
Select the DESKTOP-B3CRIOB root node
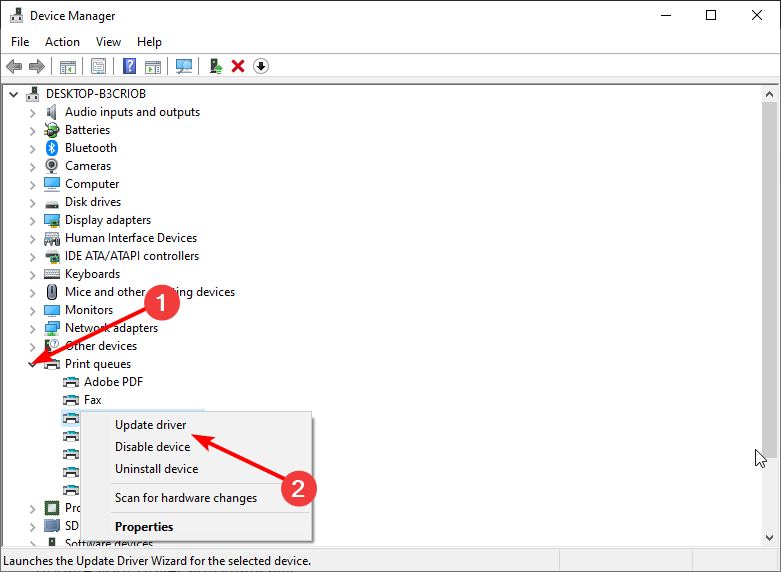coord(95,94)
